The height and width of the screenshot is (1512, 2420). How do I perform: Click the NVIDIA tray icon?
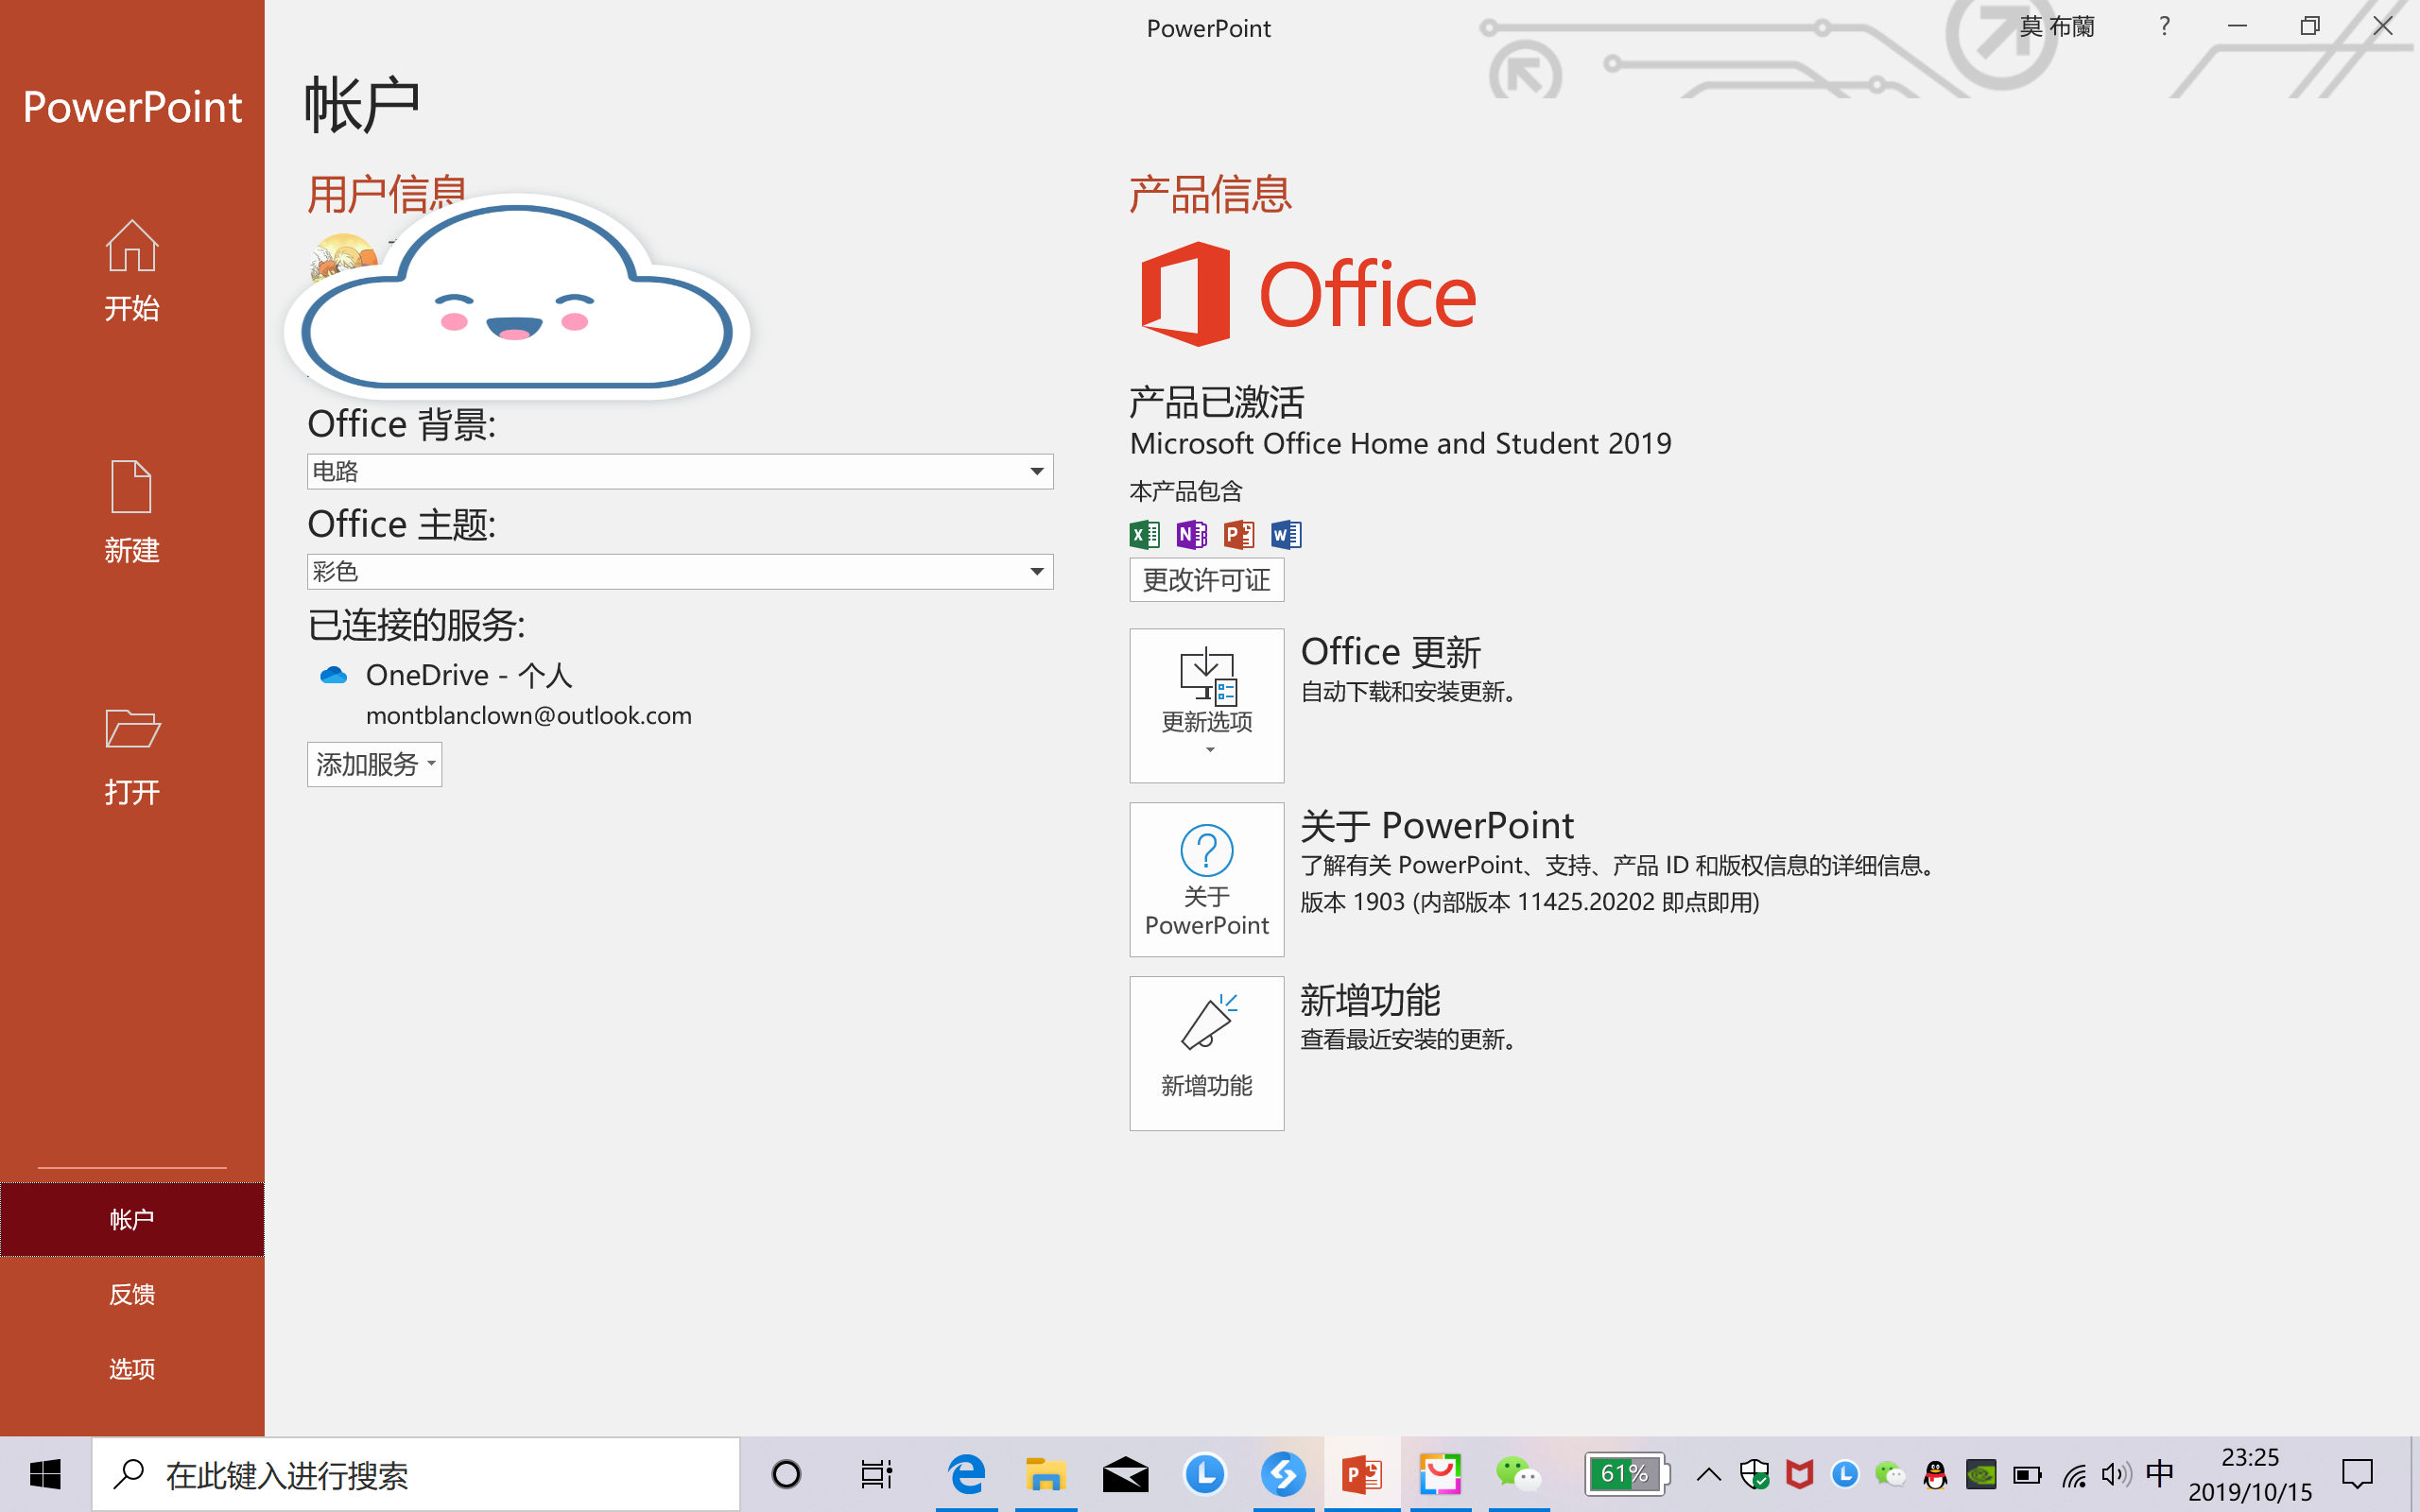pyautogui.click(x=1981, y=1474)
